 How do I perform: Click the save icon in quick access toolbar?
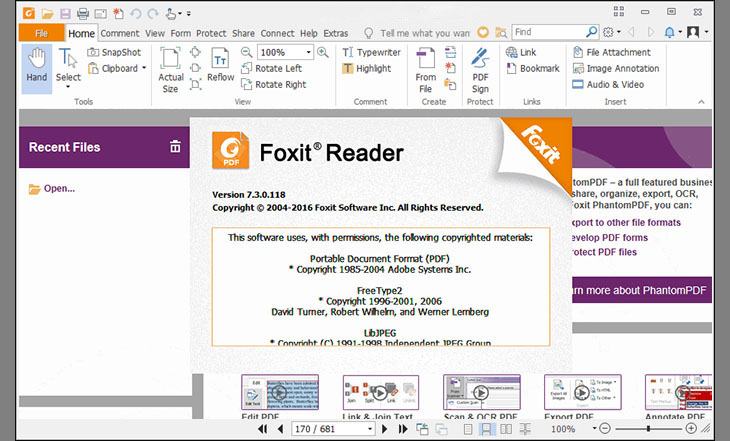[x=65, y=14]
